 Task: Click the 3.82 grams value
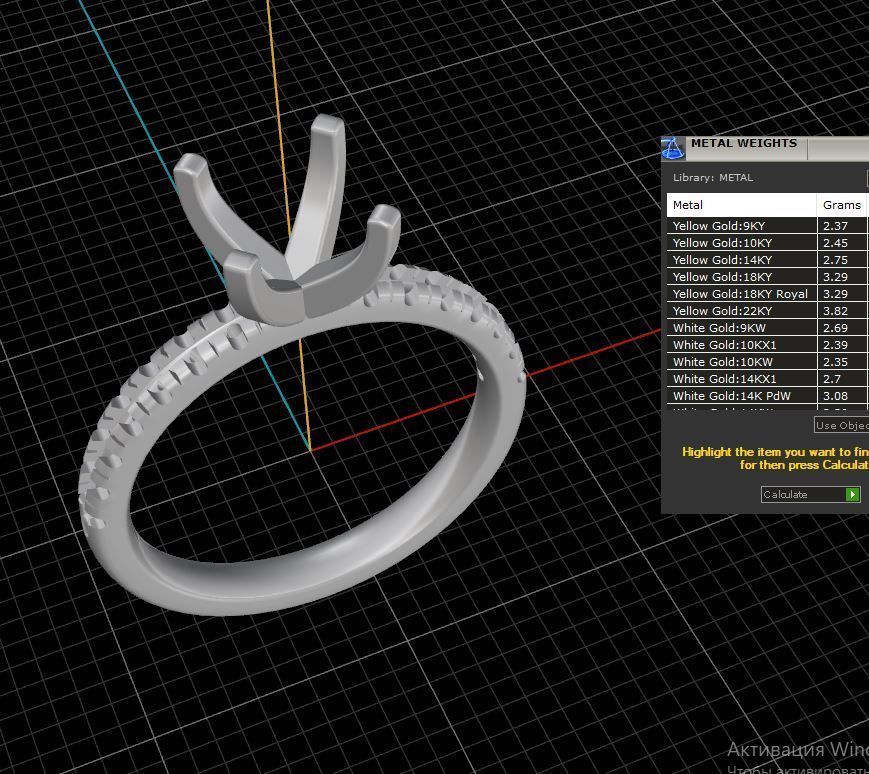[835, 311]
